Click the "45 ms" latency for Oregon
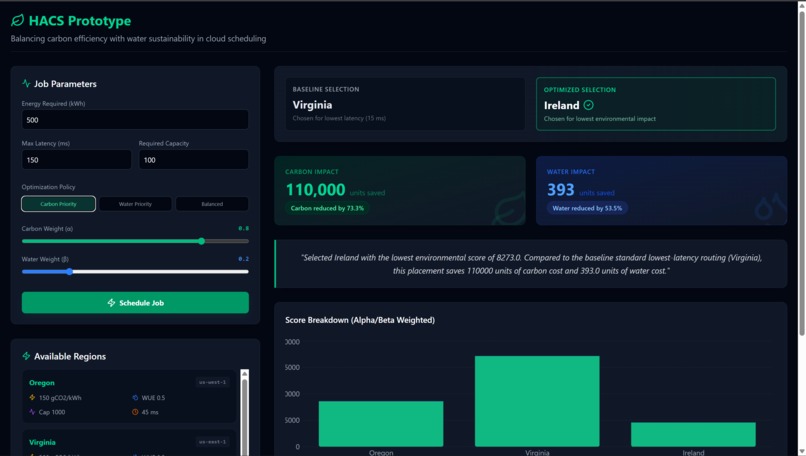The image size is (806, 456). [x=150, y=412]
